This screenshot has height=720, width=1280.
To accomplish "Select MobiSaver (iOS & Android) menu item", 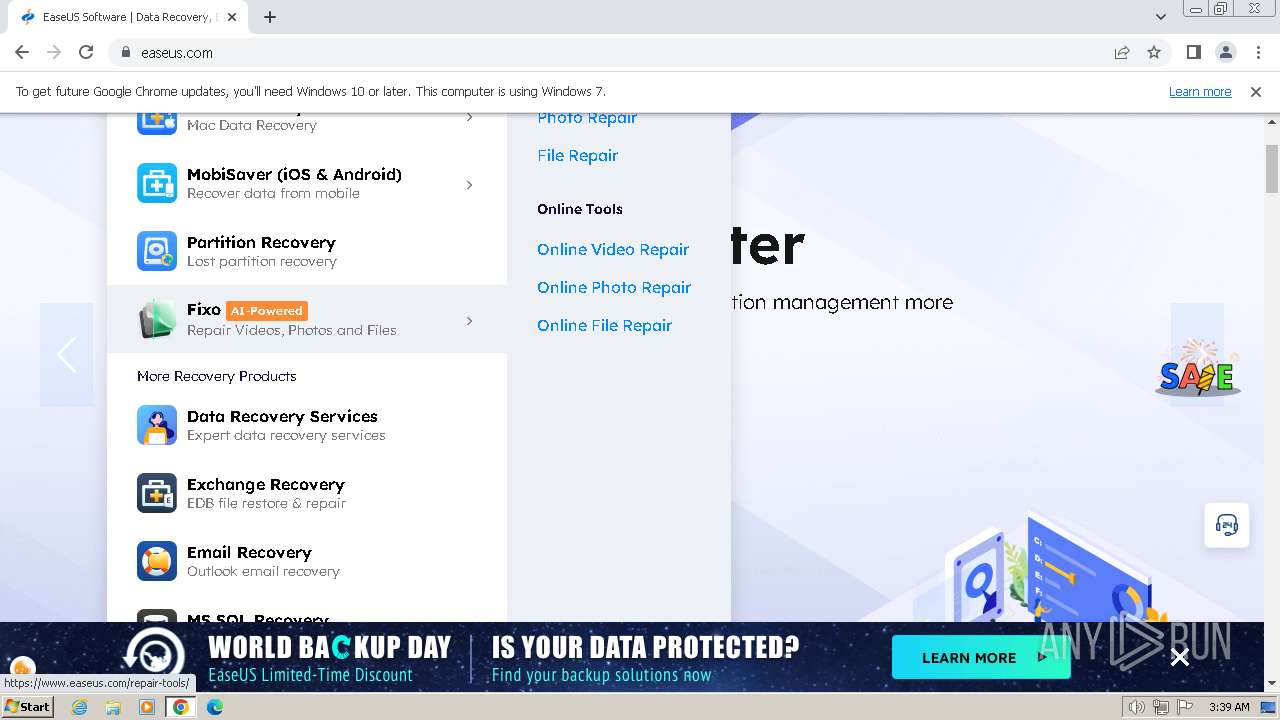I will coord(307,183).
